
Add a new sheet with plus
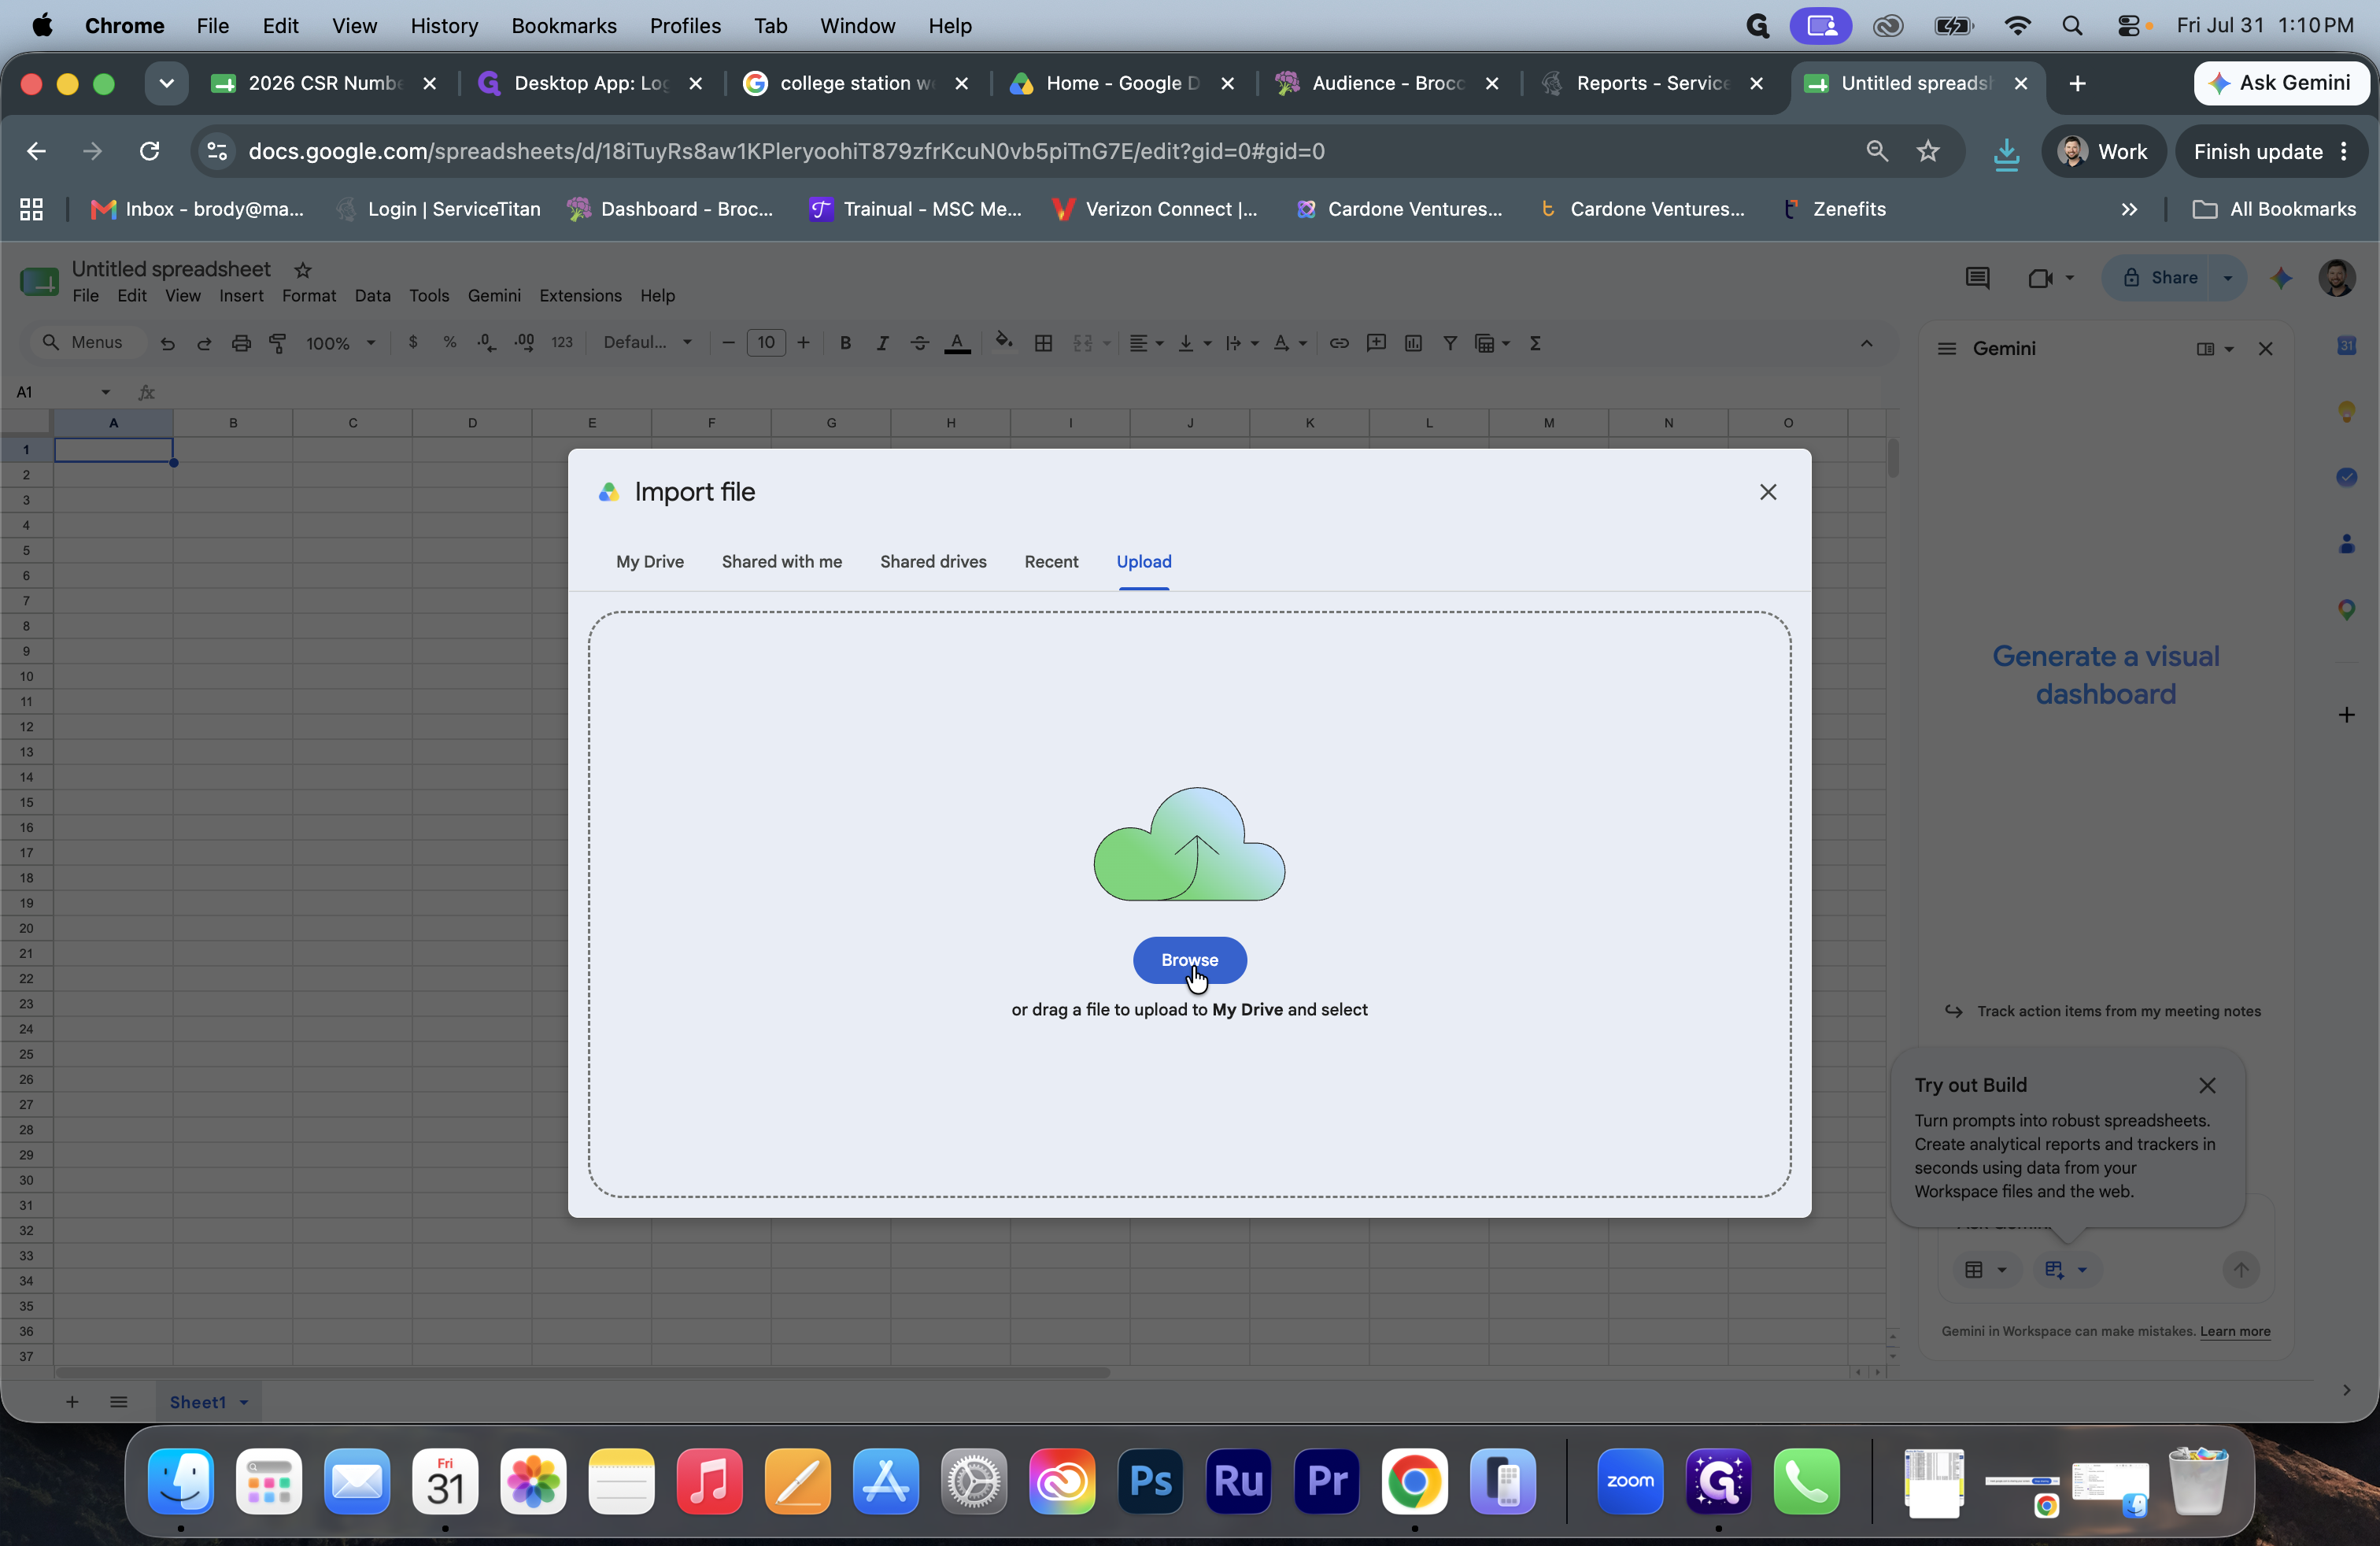pyautogui.click(x=72, y=1402)
